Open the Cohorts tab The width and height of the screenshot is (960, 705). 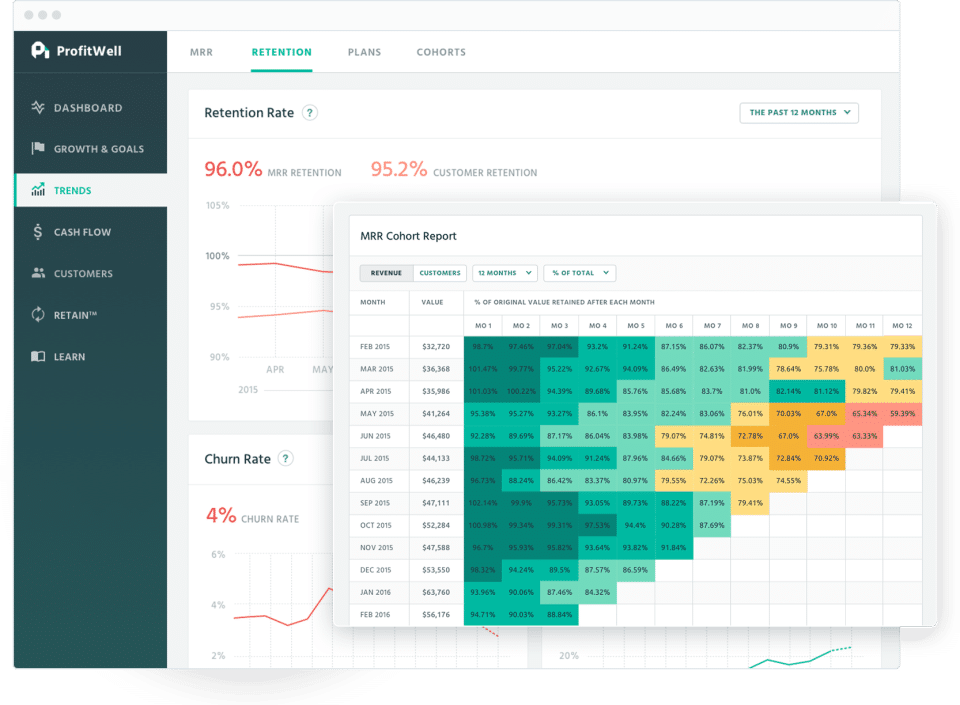441,52
